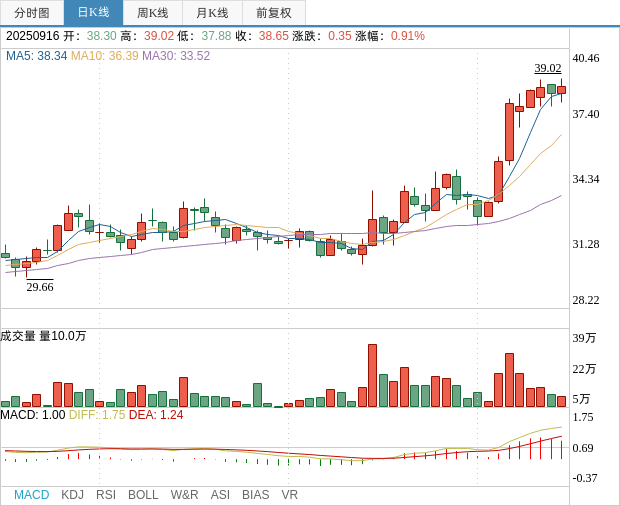Select the ASI indicator
The width and height of the screenshot is (620, 506).
pos(220,495)
